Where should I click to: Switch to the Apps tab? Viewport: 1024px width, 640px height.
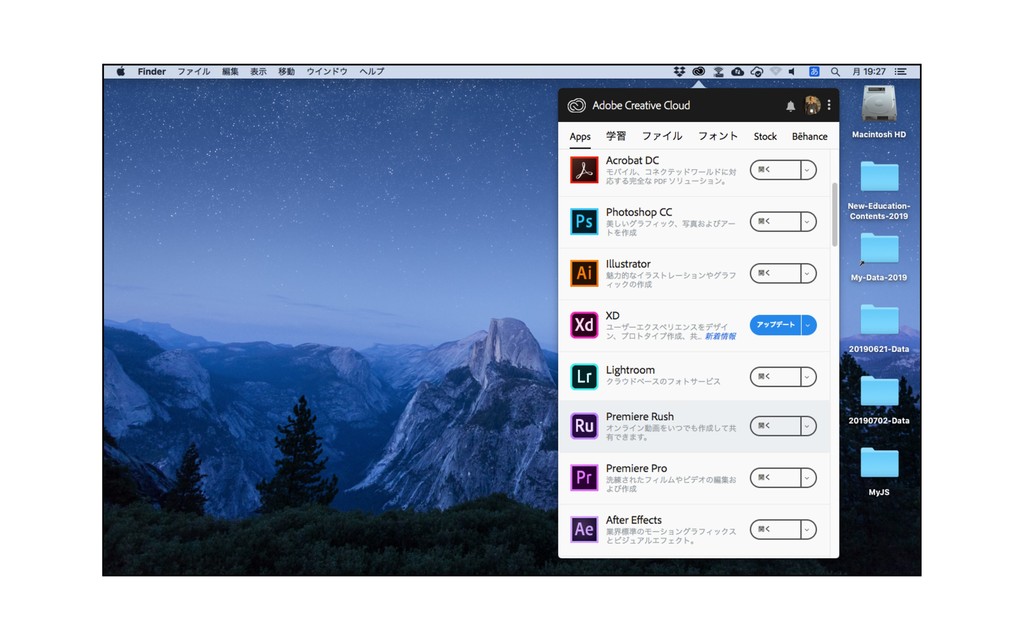[580, 136]
